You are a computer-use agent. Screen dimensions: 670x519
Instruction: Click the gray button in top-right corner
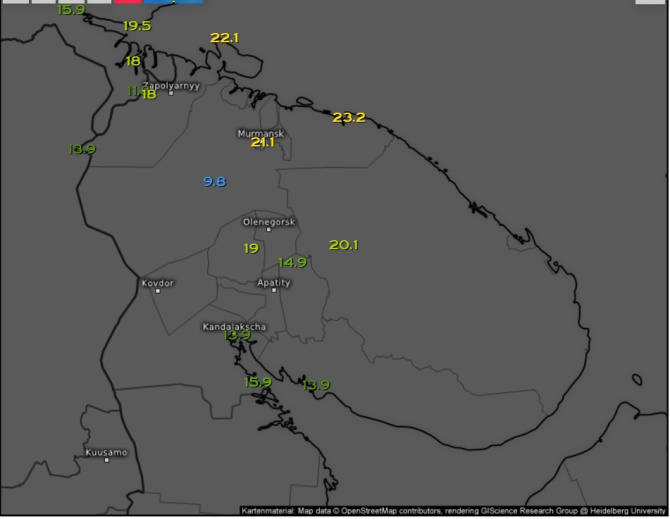[650, 2]
